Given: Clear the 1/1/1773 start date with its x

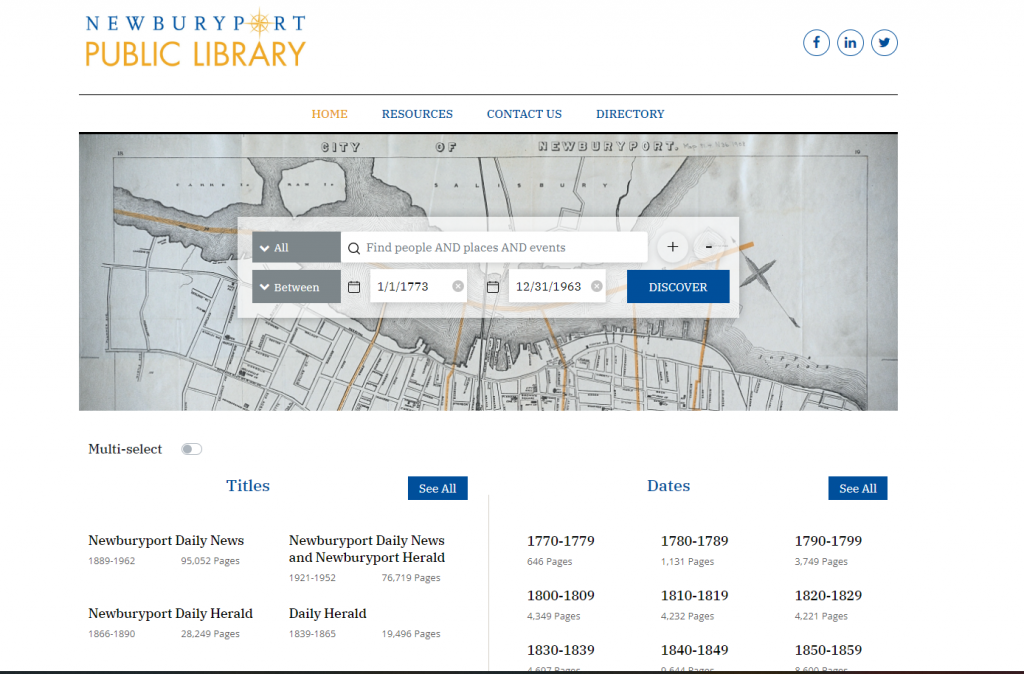Looking at the screenshot, I should coord(458,285).
